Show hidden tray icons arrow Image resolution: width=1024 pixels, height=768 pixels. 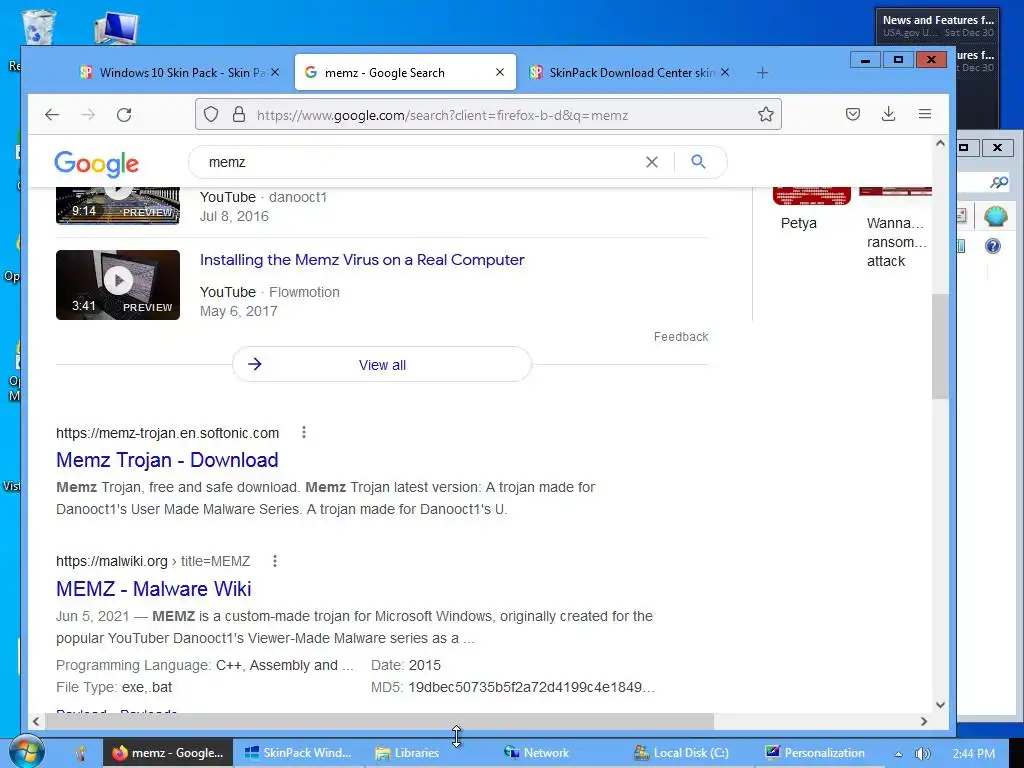point(899,754)
